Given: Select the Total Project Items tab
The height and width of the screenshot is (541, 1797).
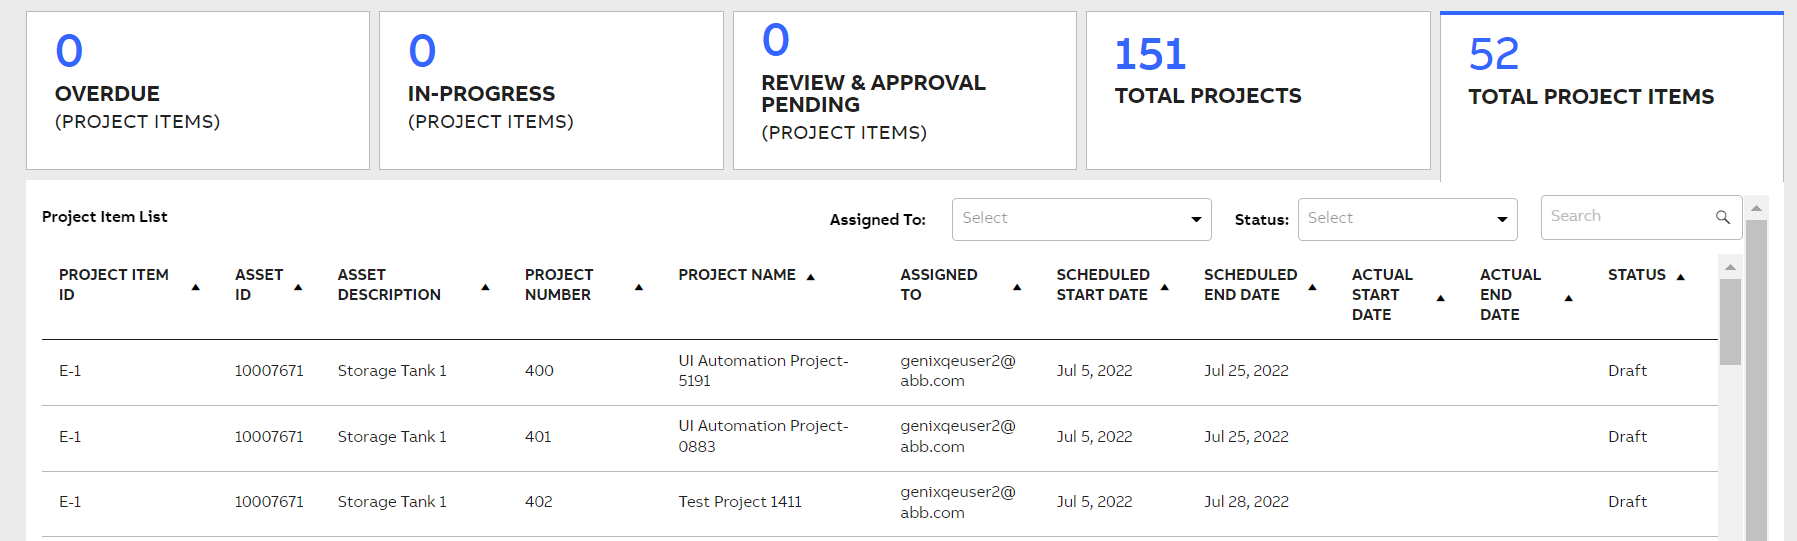Looking at the screenshot, I should click(1611, 96).
